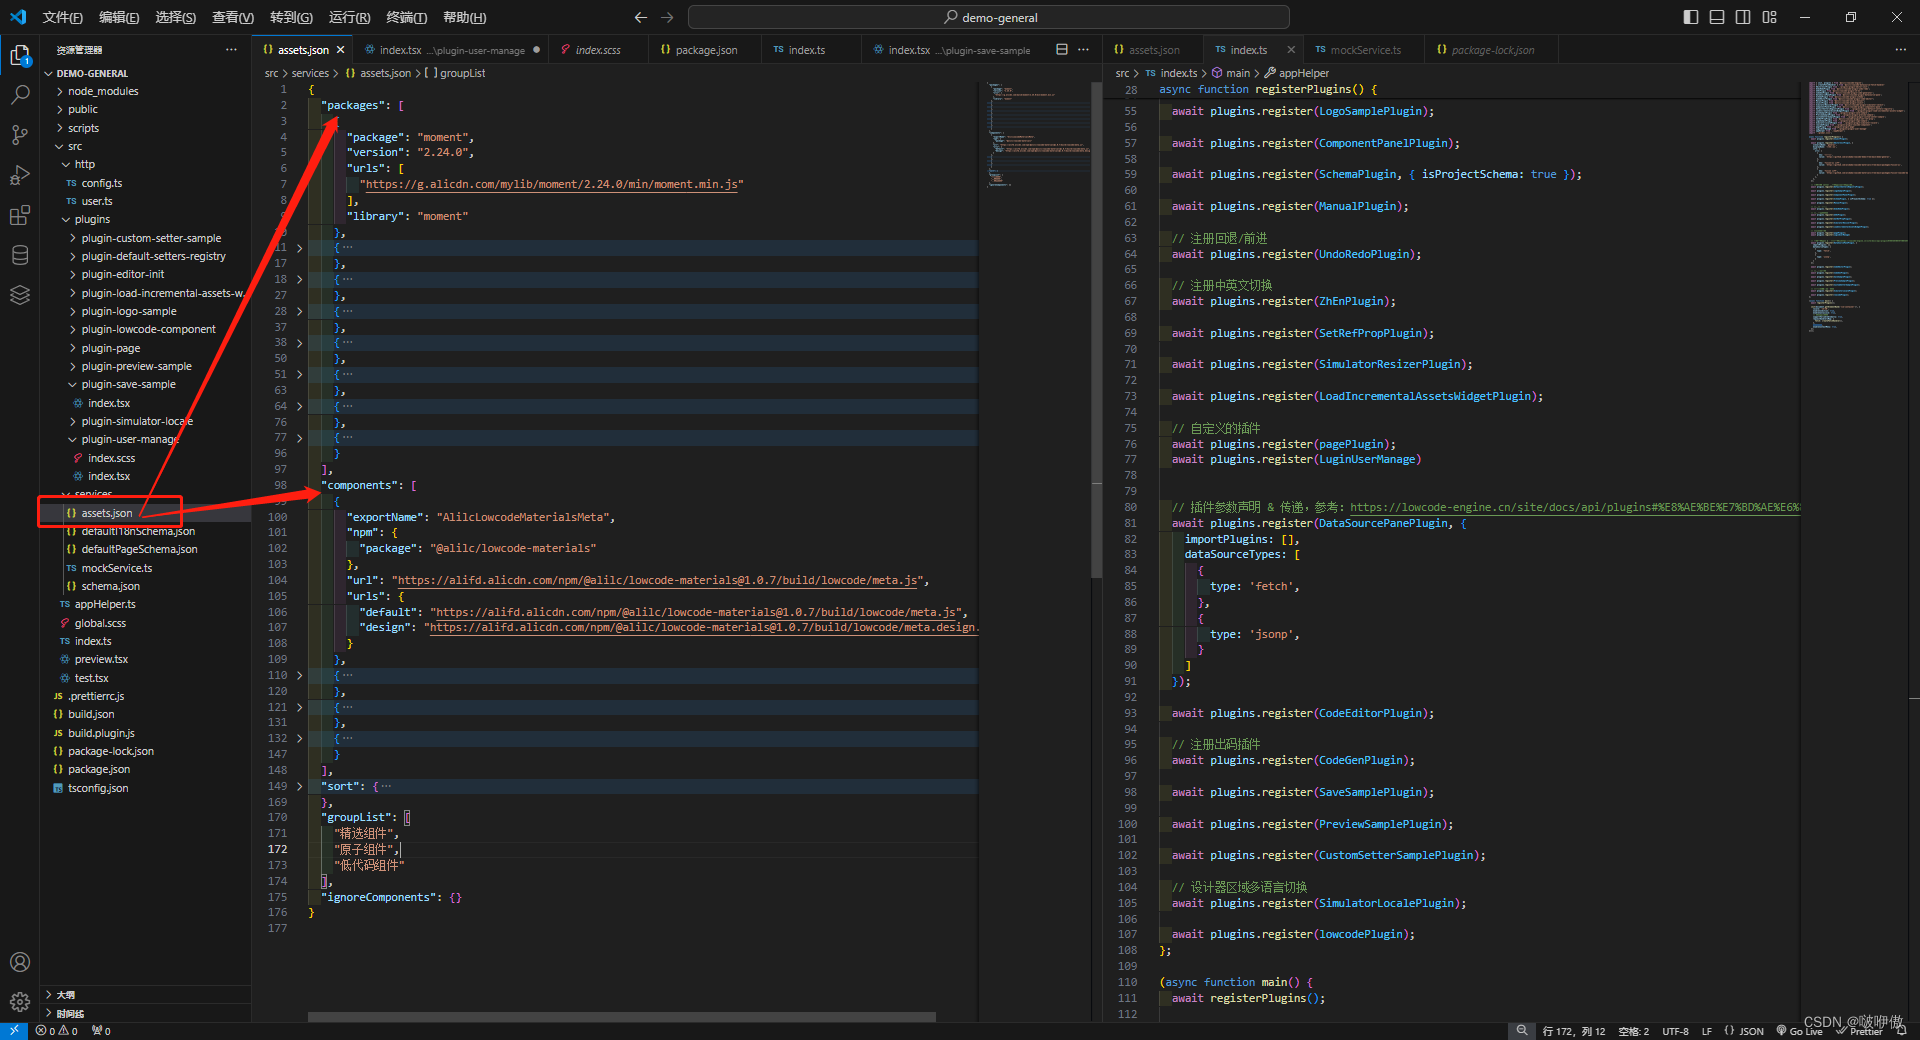1920x1040 pixels.
Task: Expand folded block at line 18
Action: [300, 279]
